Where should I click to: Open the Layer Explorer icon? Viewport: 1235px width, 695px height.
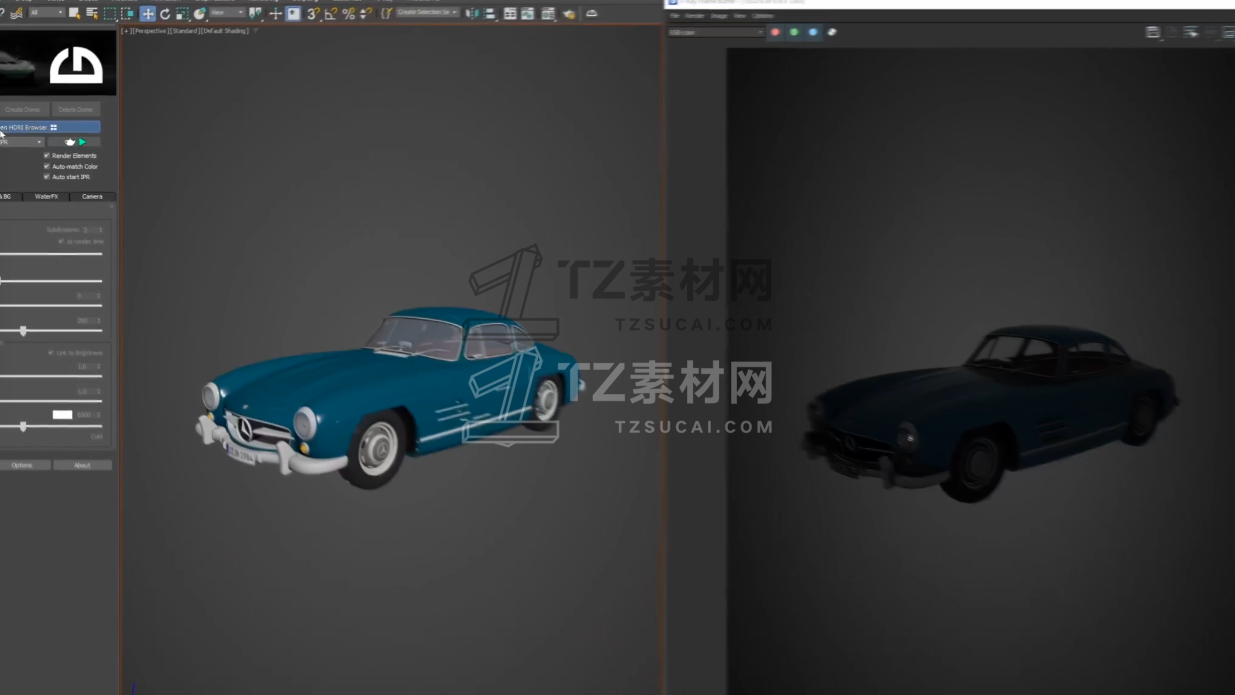[x=528, y=13]
